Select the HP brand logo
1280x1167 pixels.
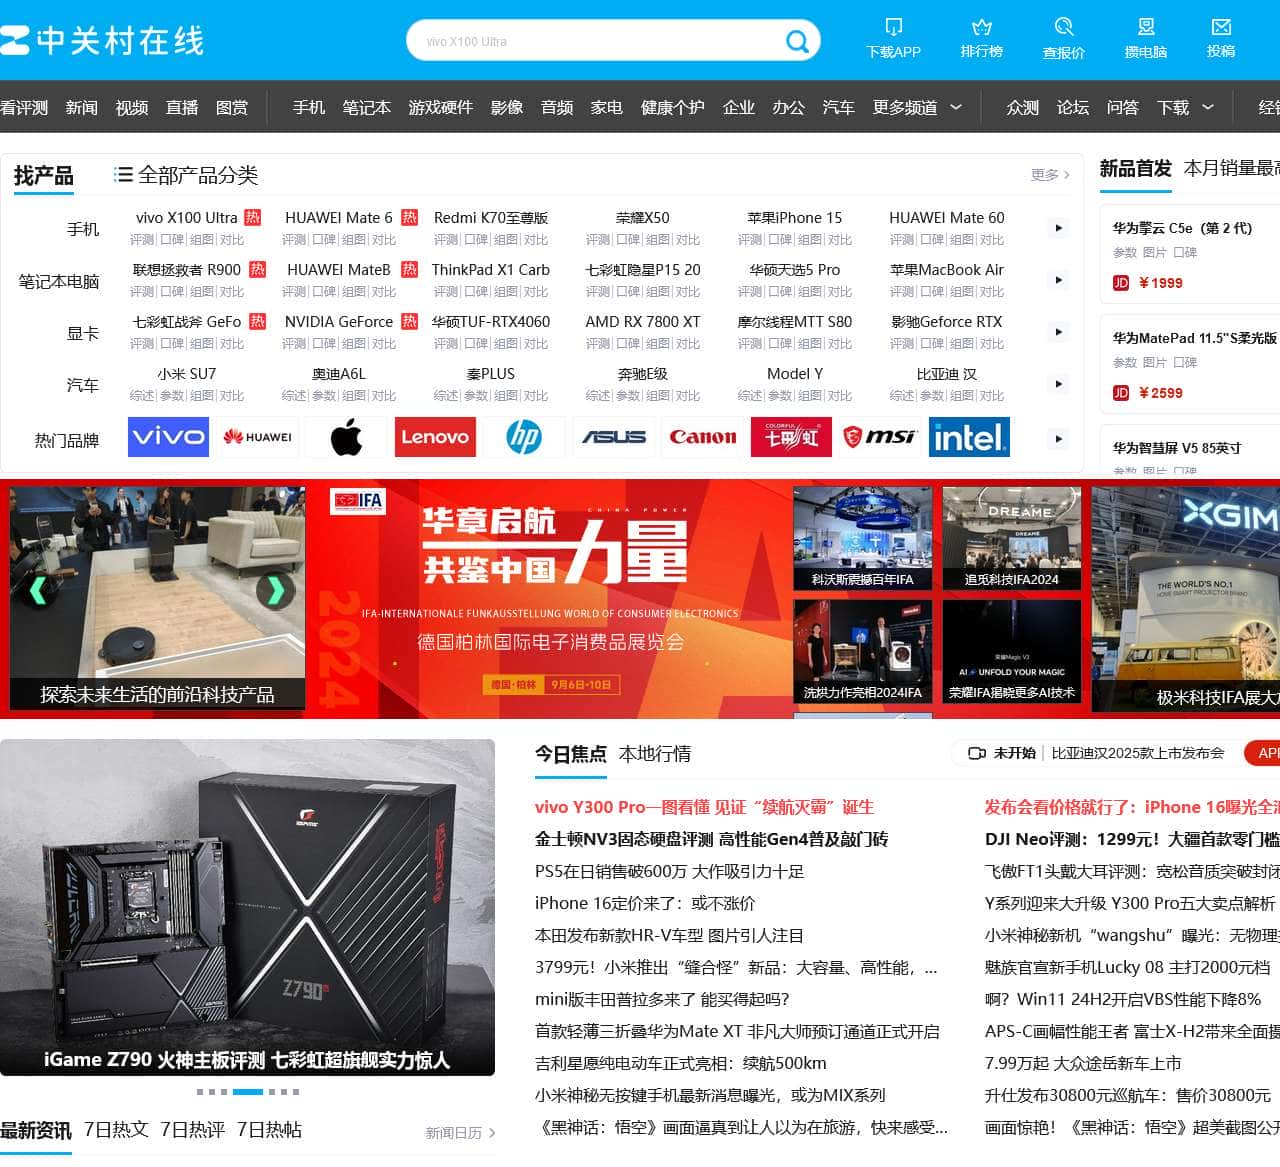click(524, 437)
